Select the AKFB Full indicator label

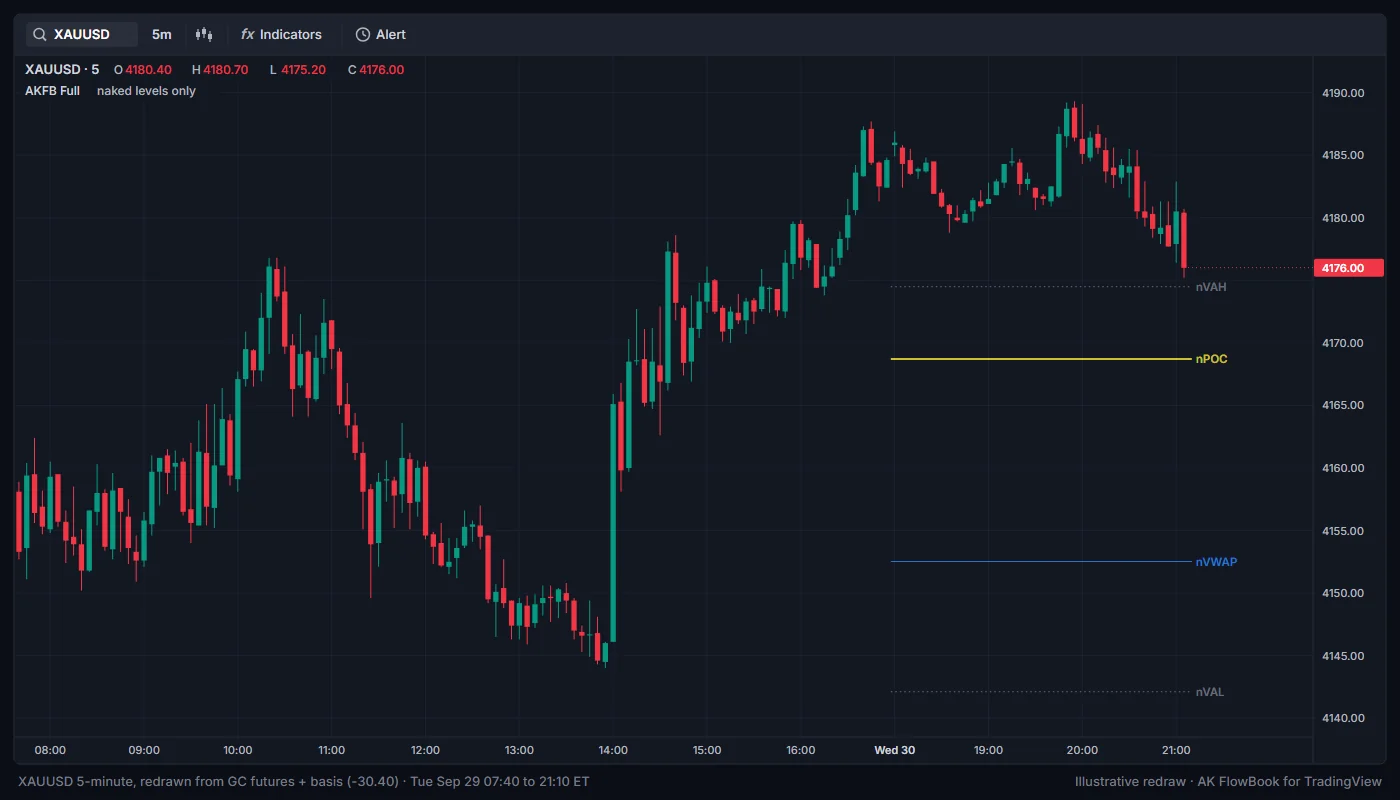click(53, 91)
